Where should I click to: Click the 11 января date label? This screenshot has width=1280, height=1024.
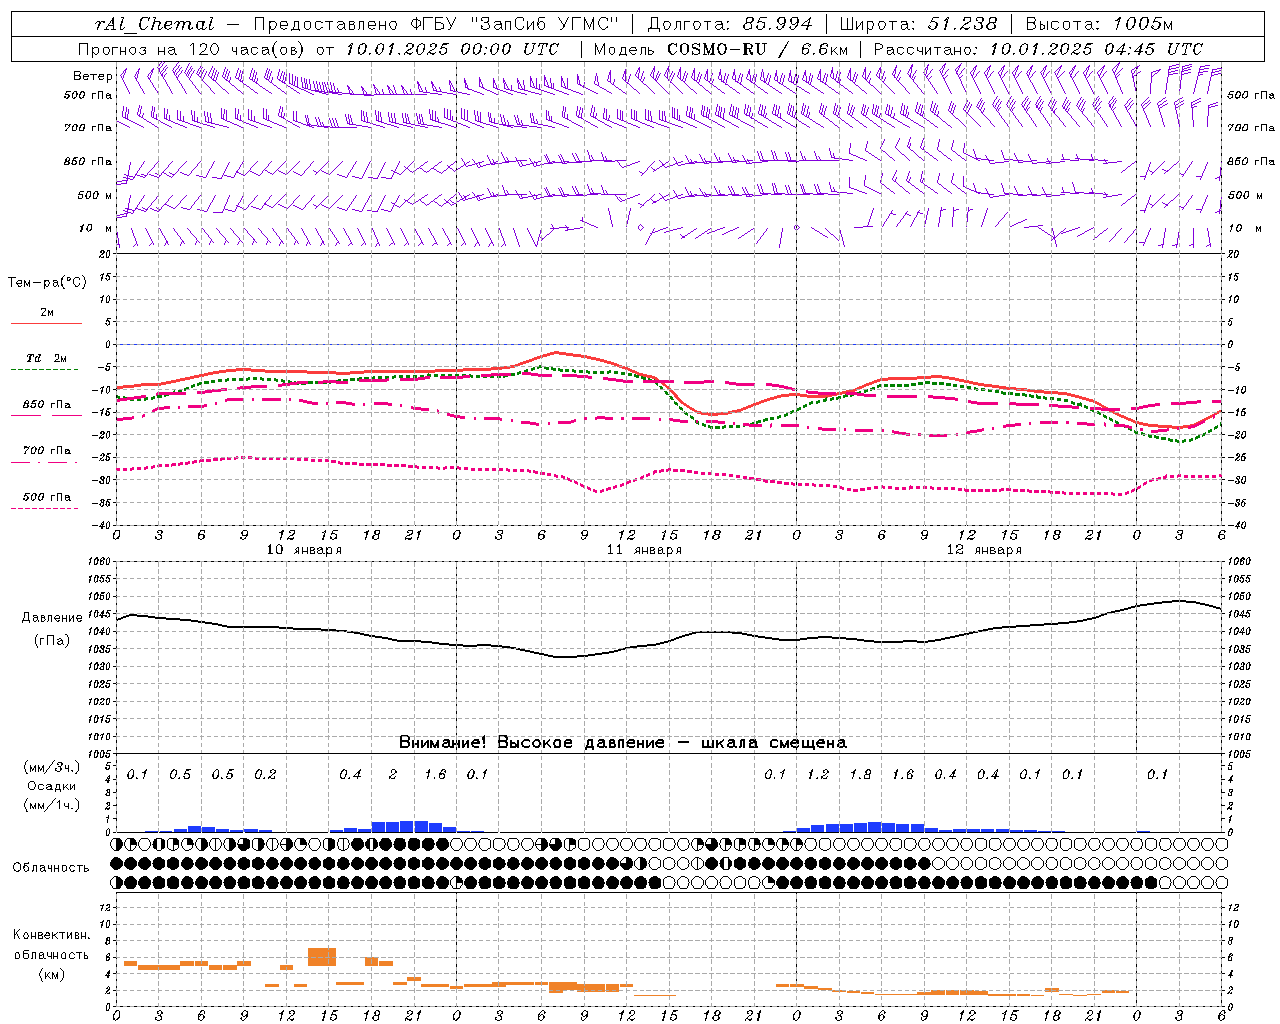point(644,550)
